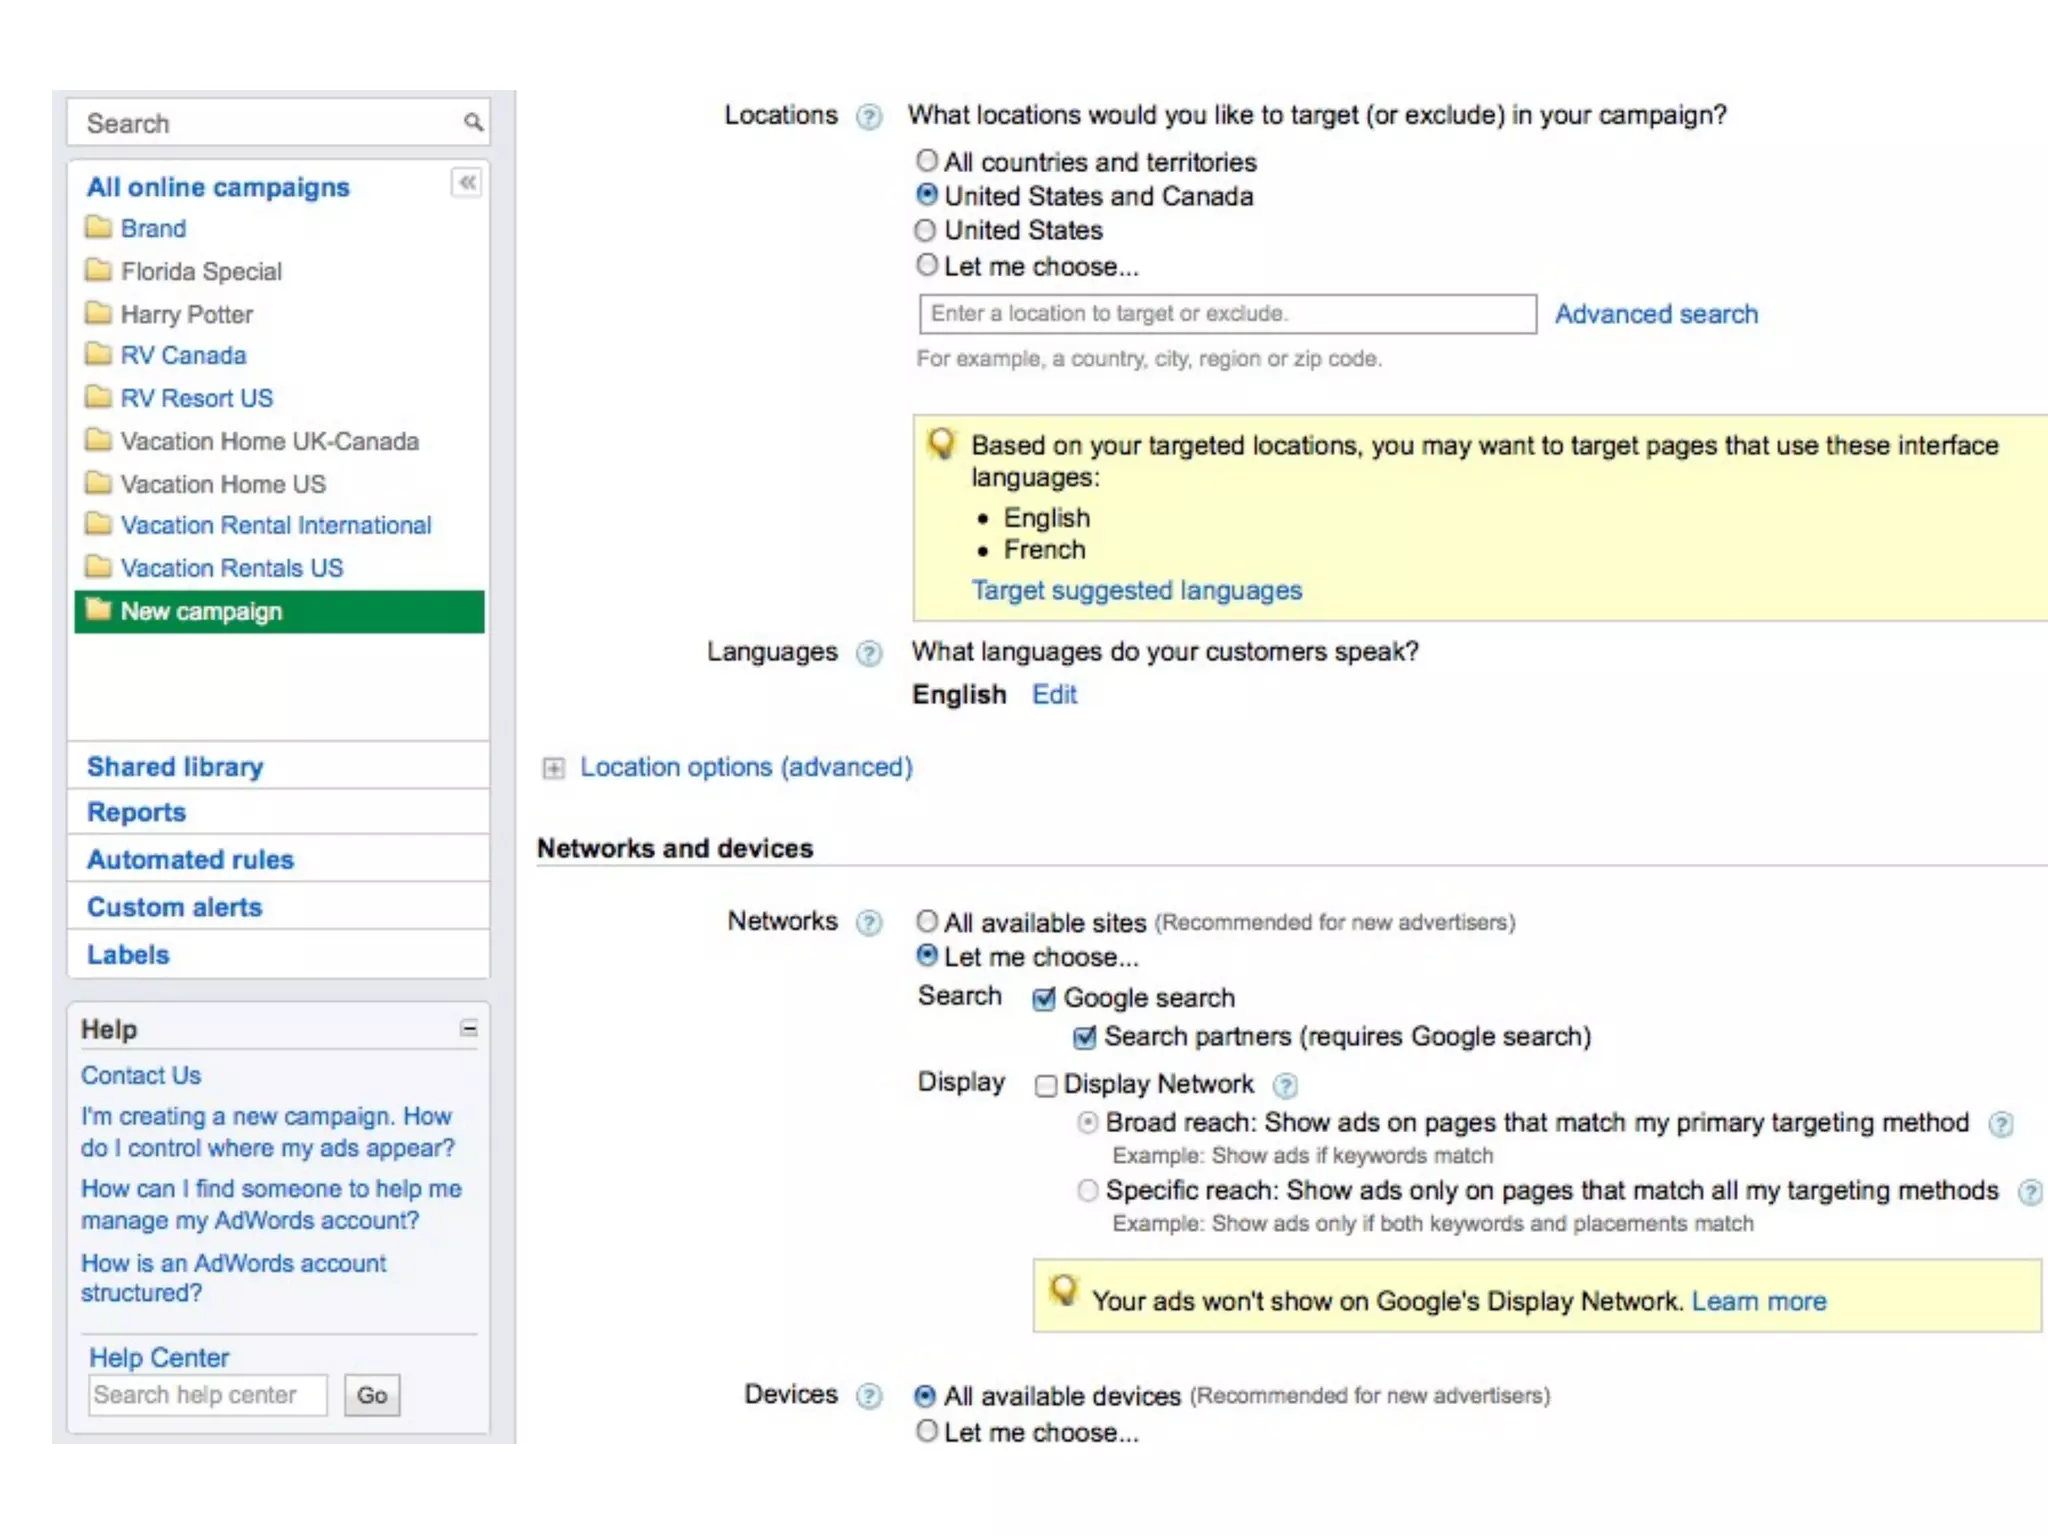Viewport: 2048px width, 1536px height.
Task: Click the help icon beside Devices
Action: tap(869, 1396)
